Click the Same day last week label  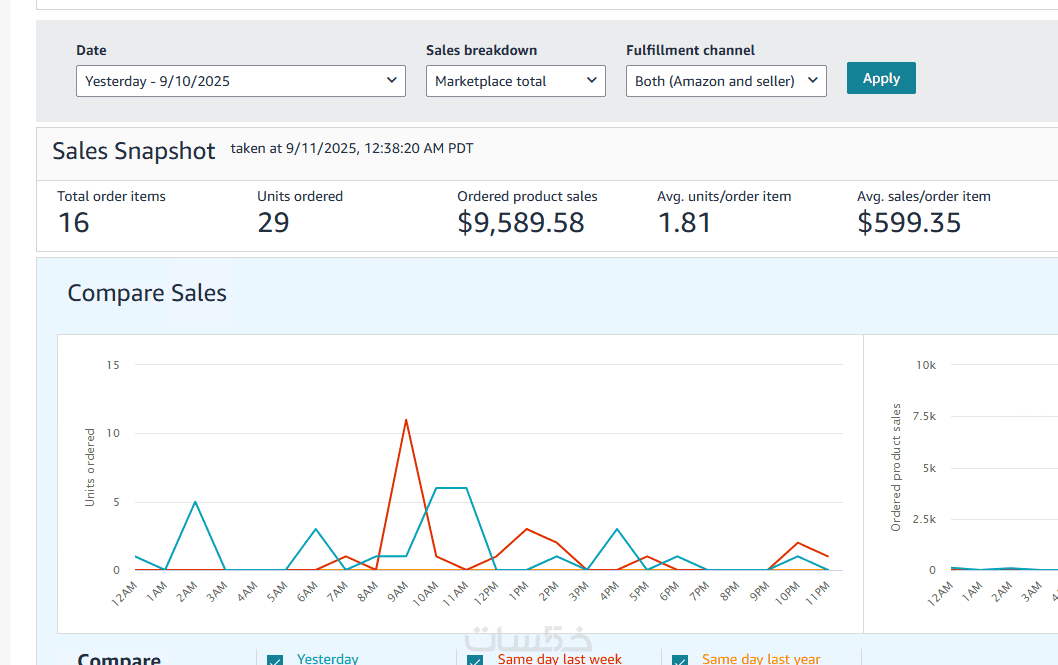tap(559, 659)
